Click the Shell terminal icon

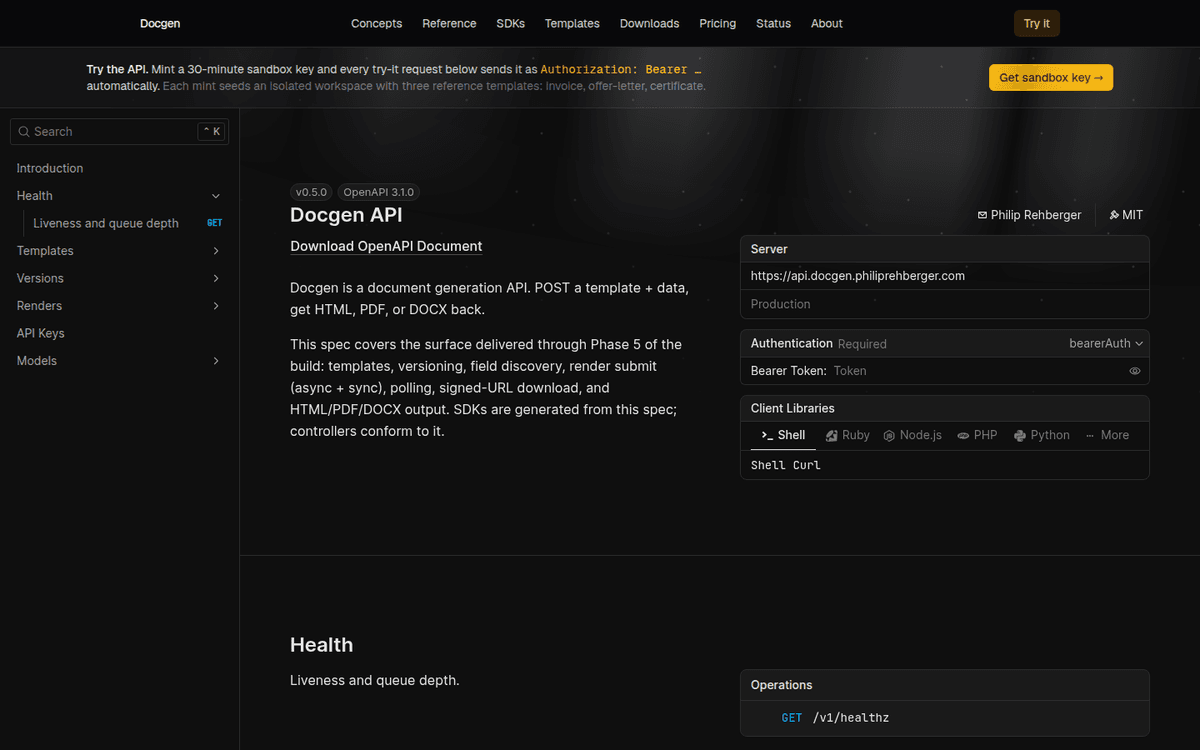(767, 435)
